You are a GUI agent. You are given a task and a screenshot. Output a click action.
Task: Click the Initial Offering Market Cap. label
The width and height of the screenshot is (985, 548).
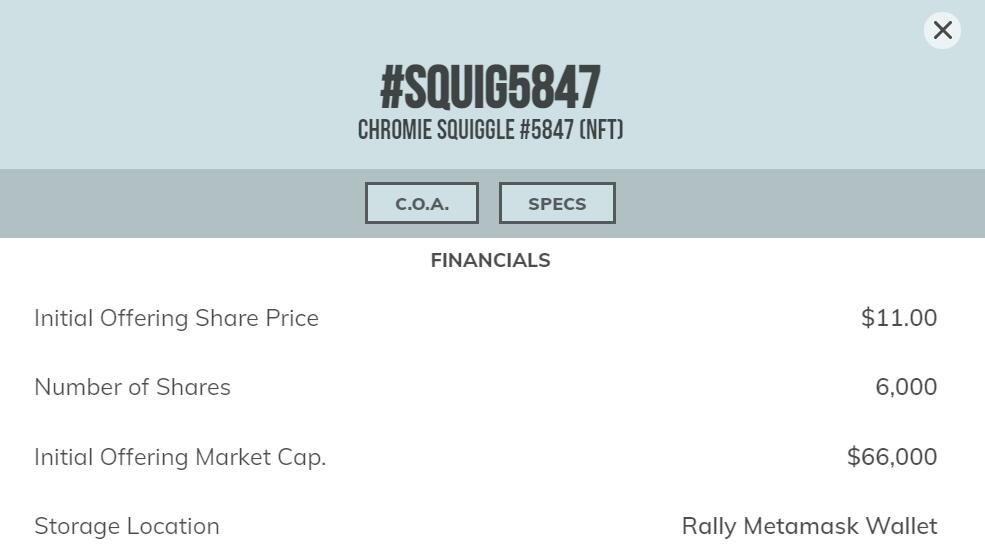(x=180, y=457)
